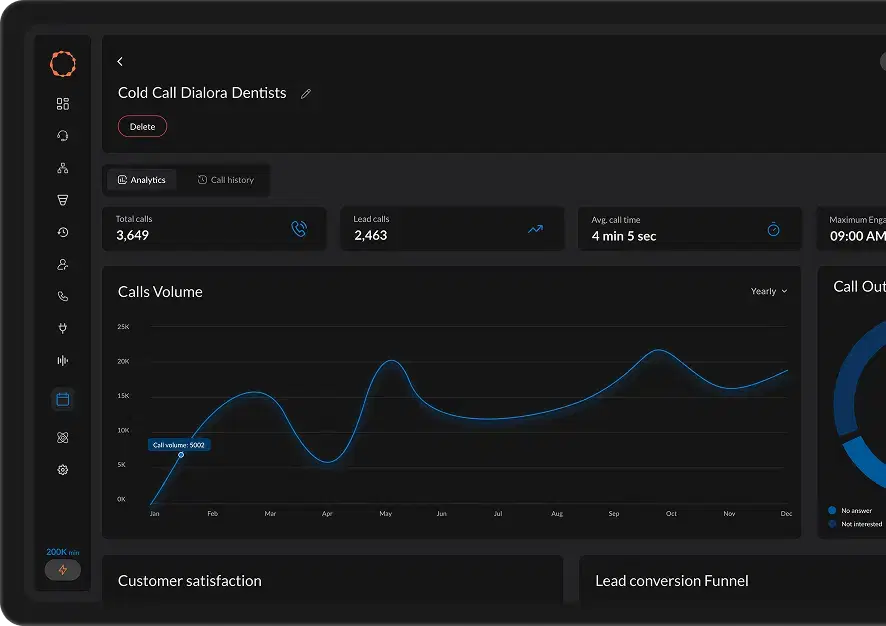The width and height of the screenshot is (886, 626).
Task: Select the highlighted calendar icon in sidebar
Action: pyautogui.click(x=63, y=400)
